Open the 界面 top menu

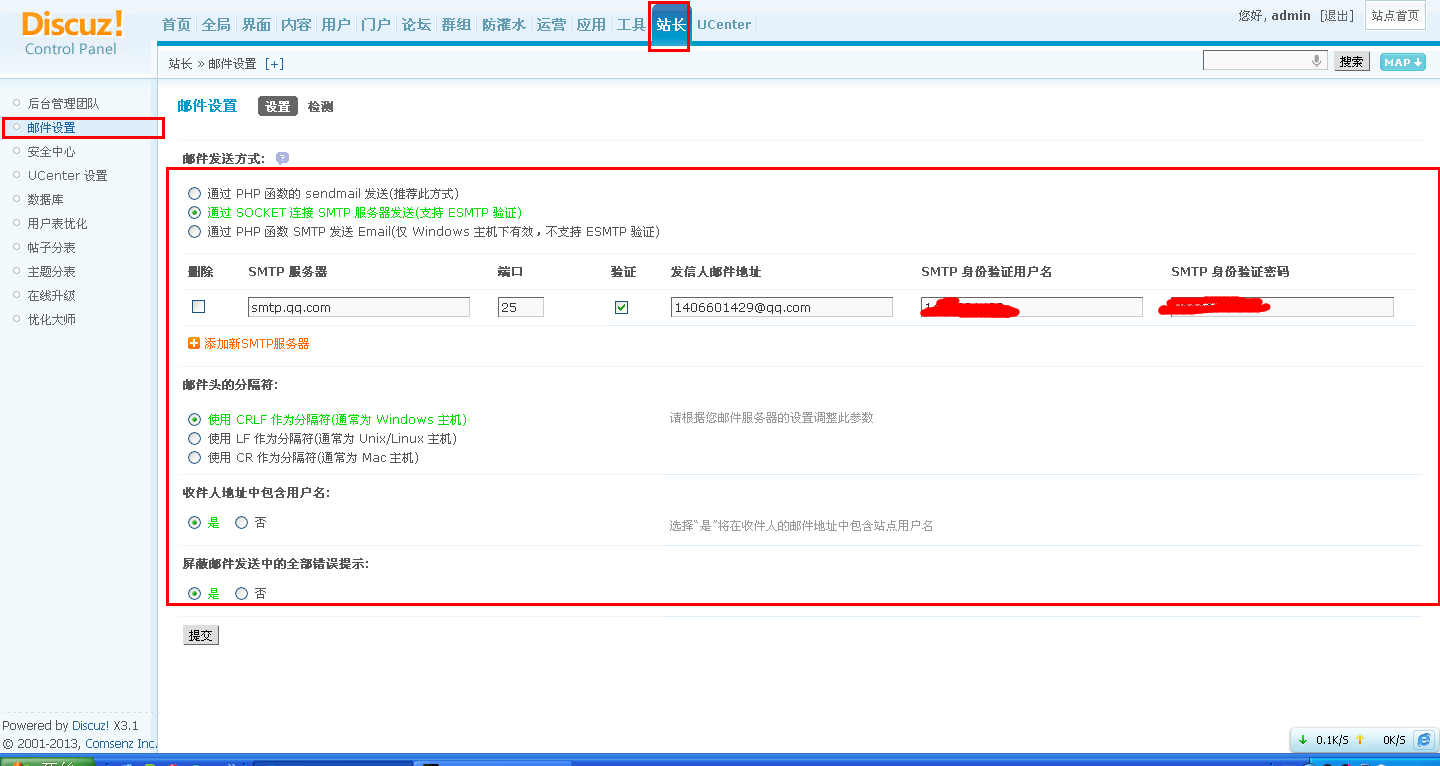point(256,25)
